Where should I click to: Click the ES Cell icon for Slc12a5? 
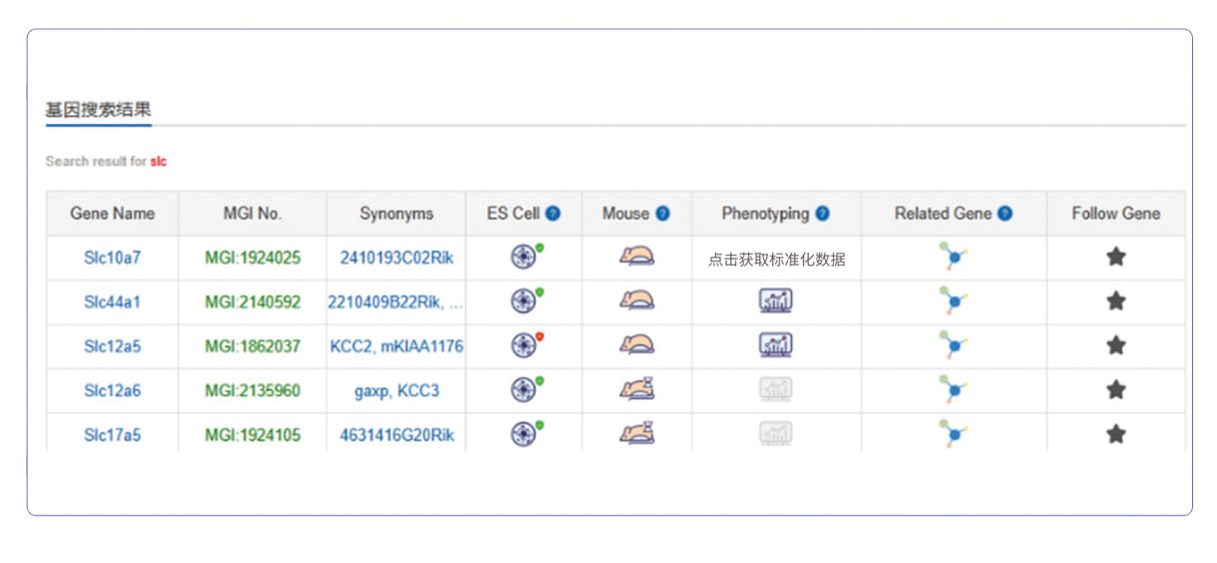point(523,346)
